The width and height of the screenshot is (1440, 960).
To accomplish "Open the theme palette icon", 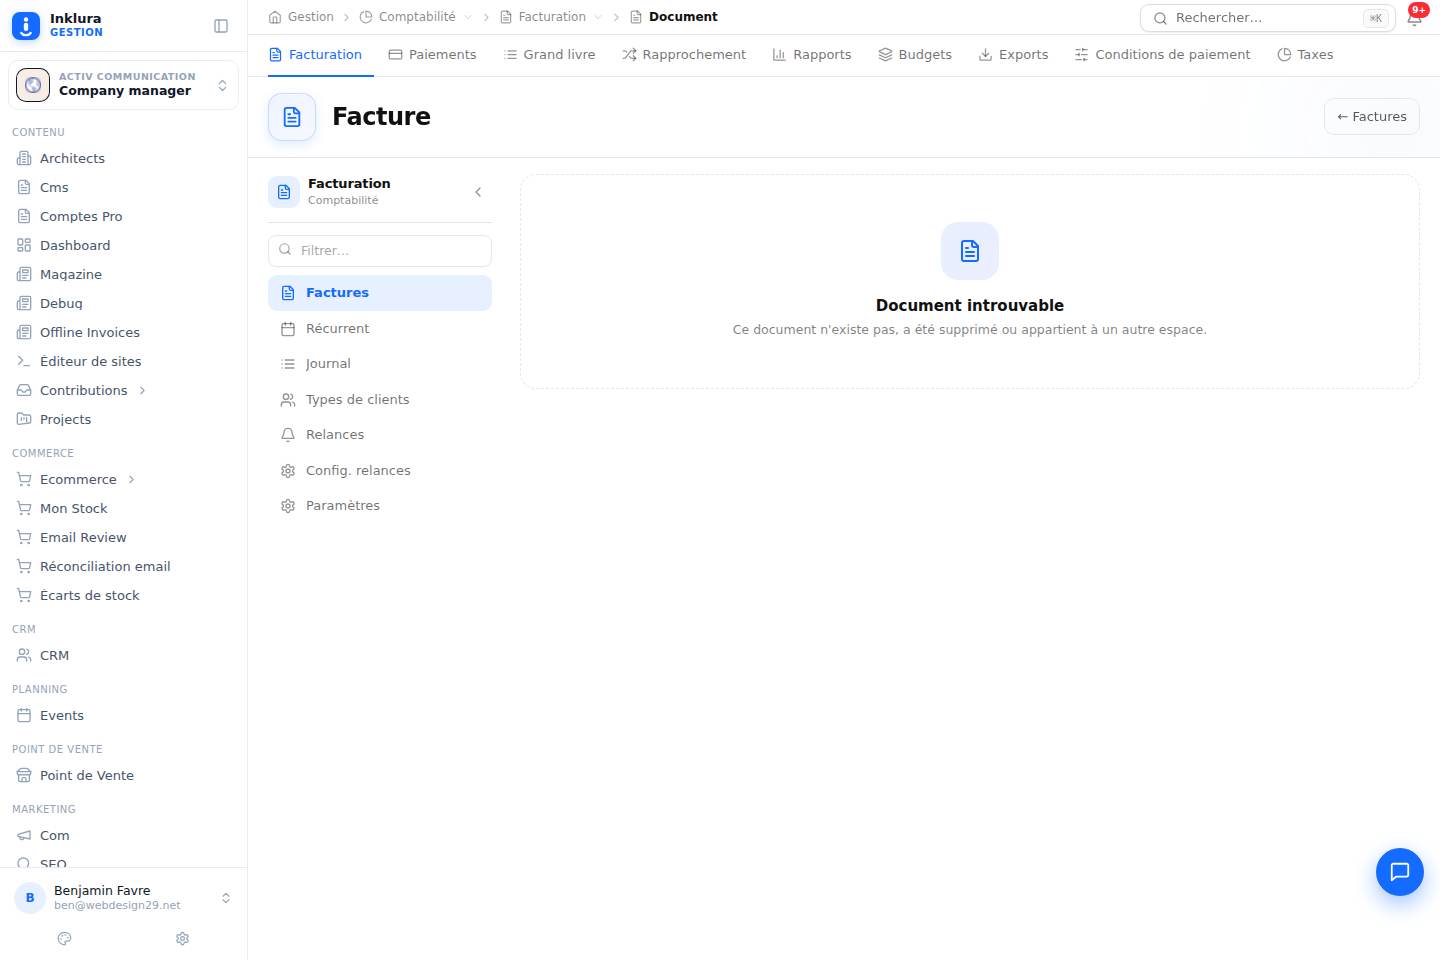I will tap(65, 939).
